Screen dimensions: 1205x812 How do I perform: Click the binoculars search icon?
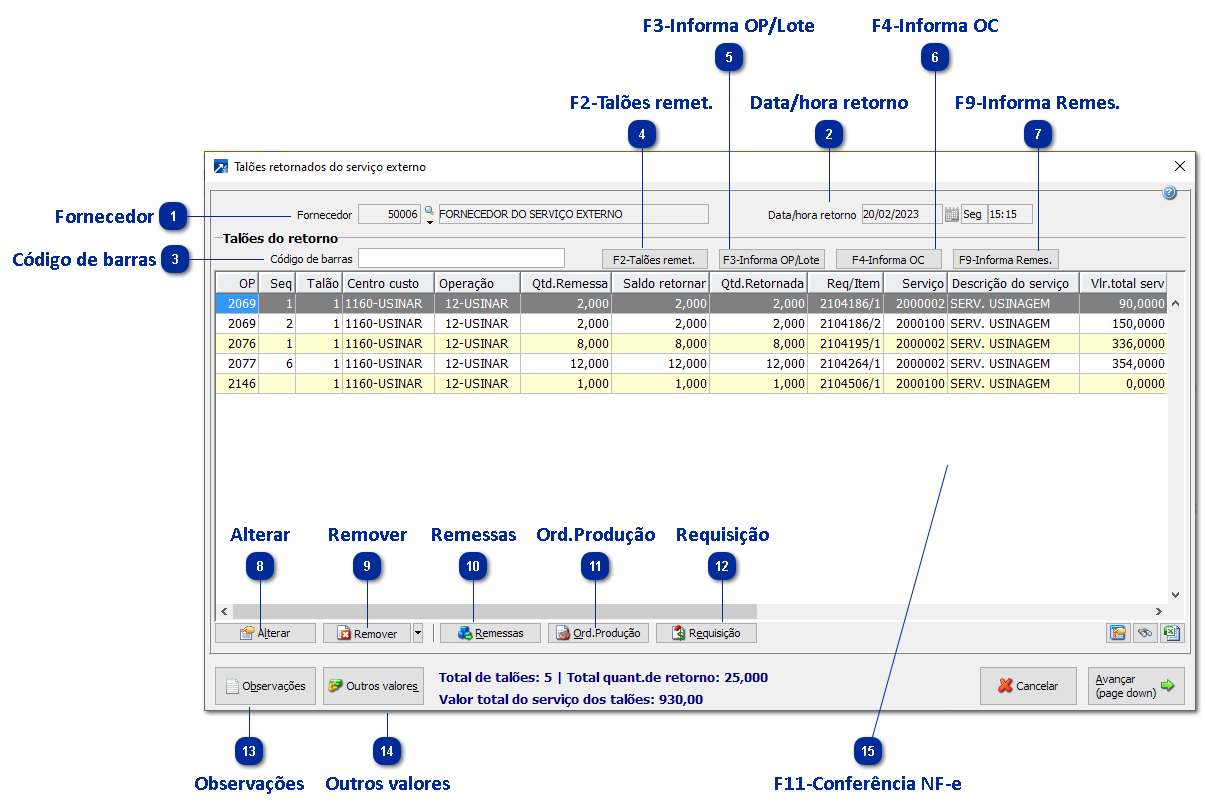click(x=1144, y=633)
